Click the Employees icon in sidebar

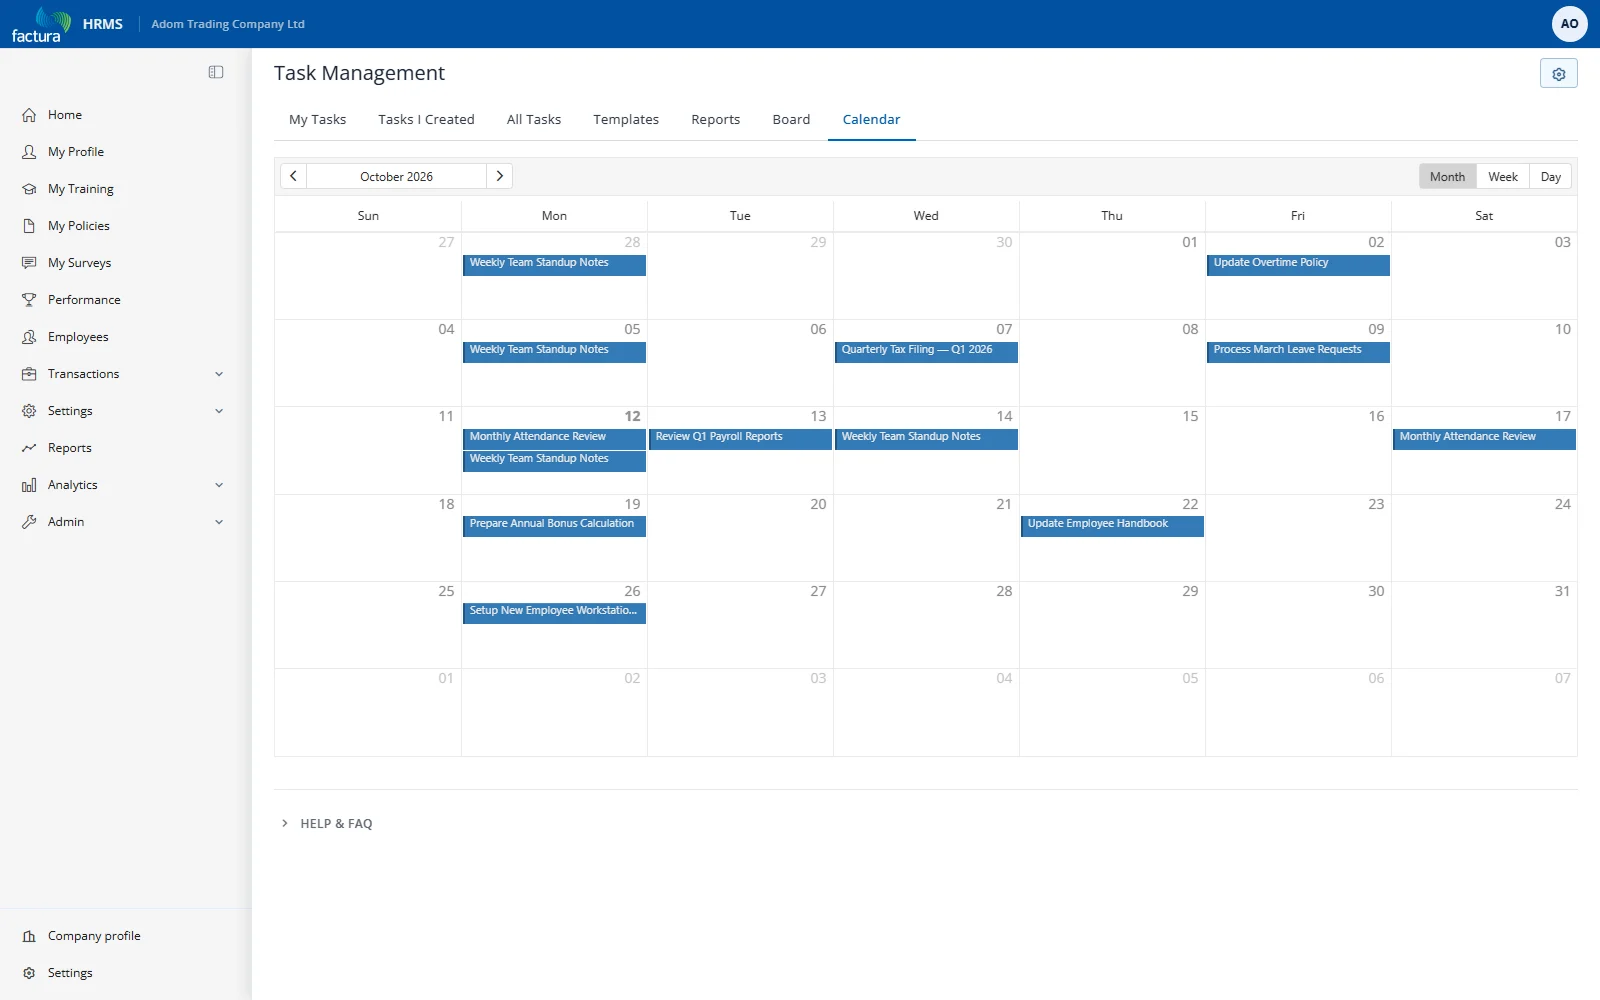[29, 337]
